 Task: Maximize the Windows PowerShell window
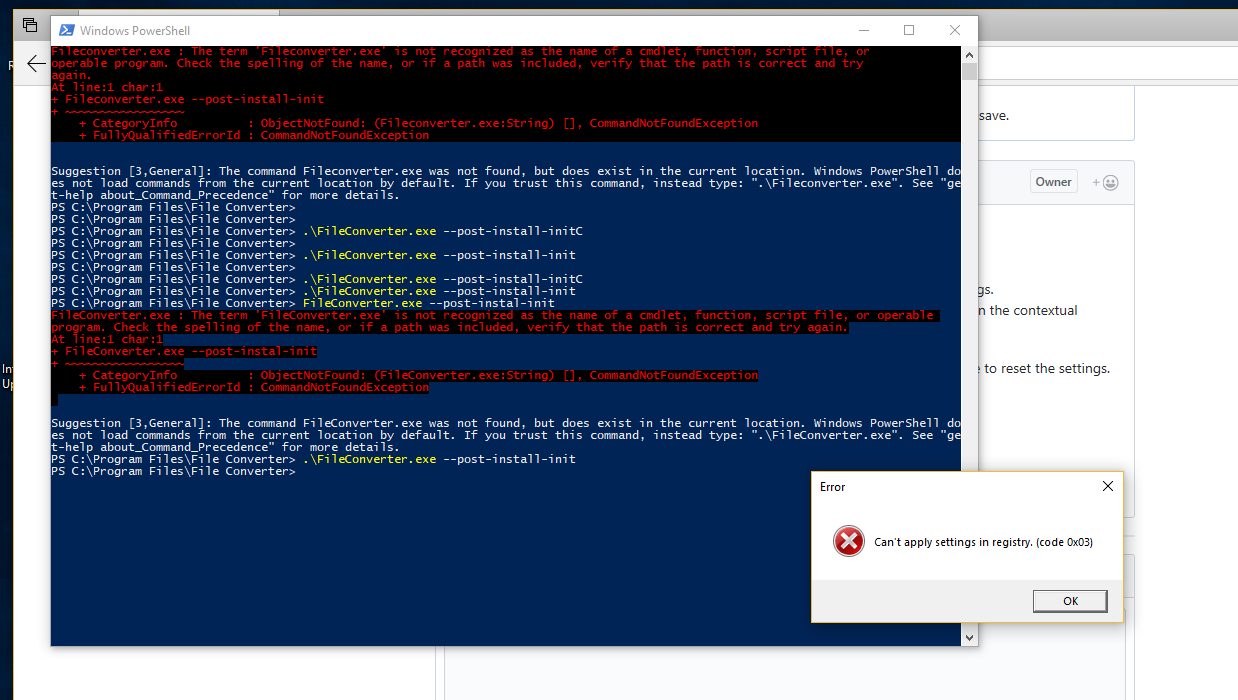click(909, 30)
